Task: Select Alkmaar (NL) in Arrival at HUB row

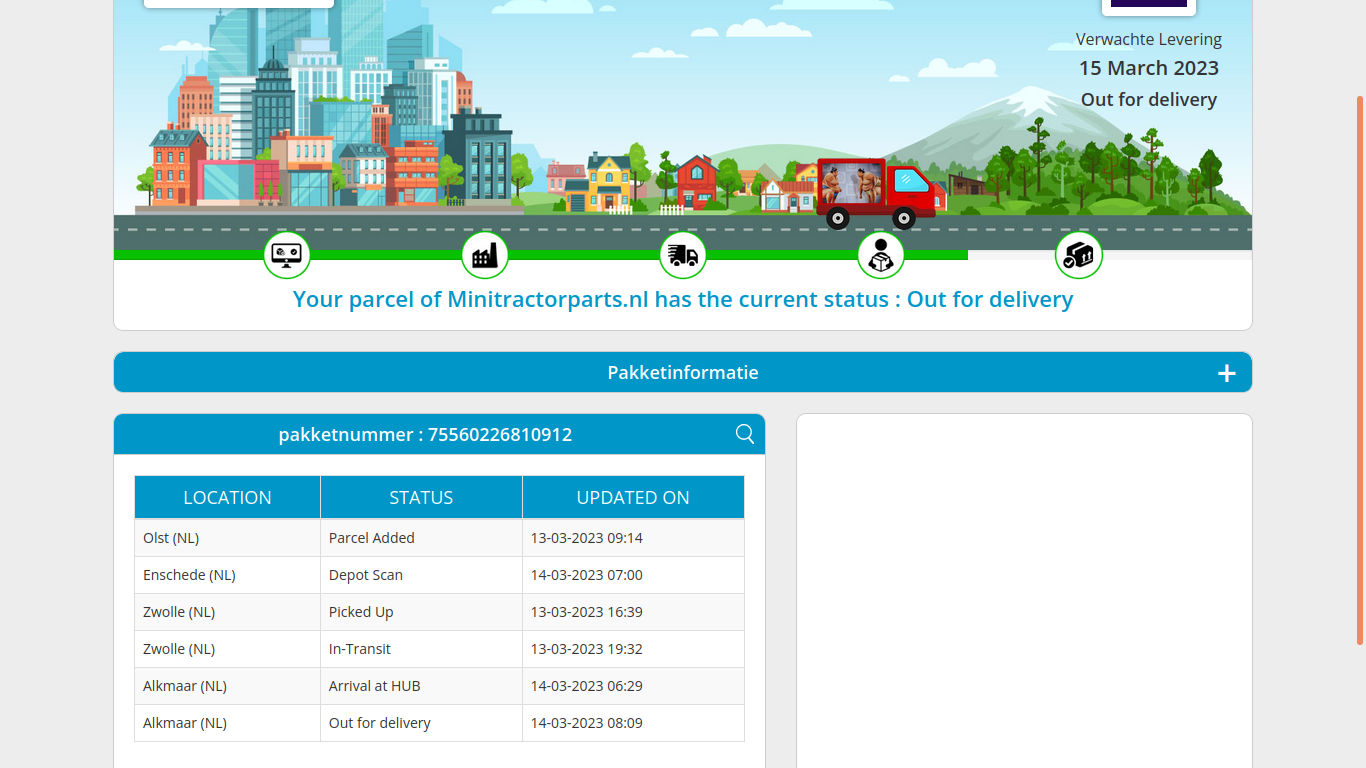Action: click(227, 686)
